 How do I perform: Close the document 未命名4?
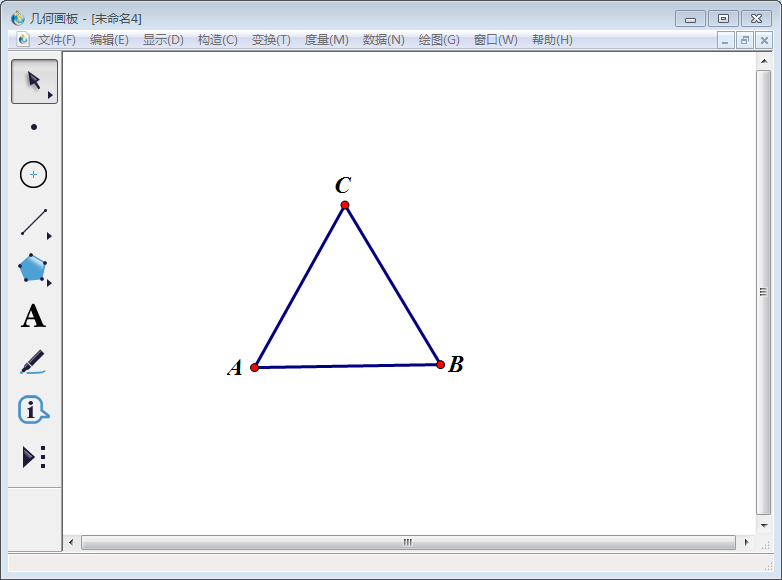(x=764, y=40)
